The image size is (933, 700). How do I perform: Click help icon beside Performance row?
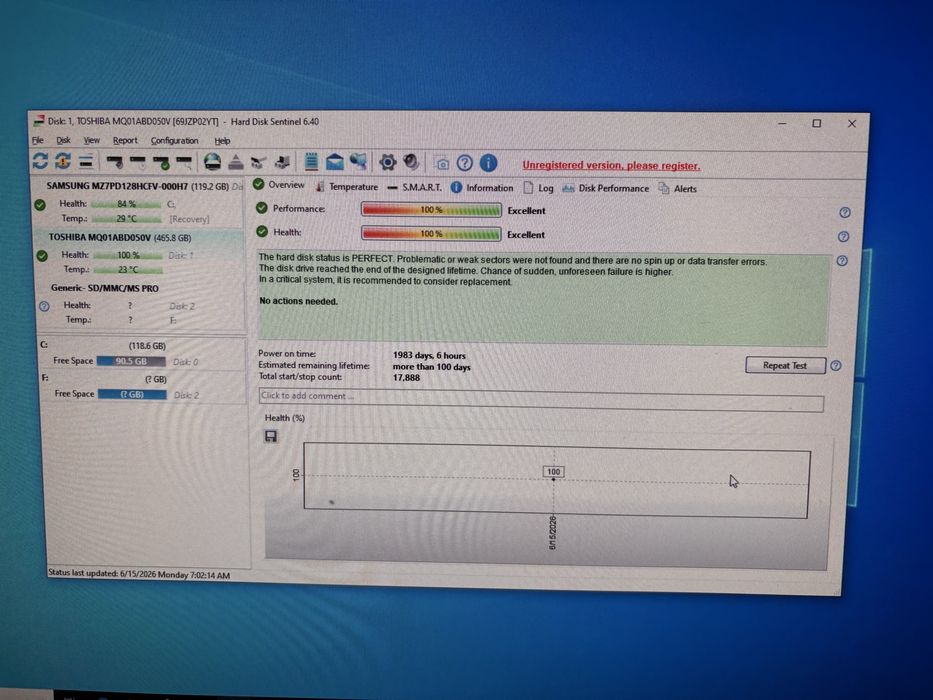[x=844, y=212]
